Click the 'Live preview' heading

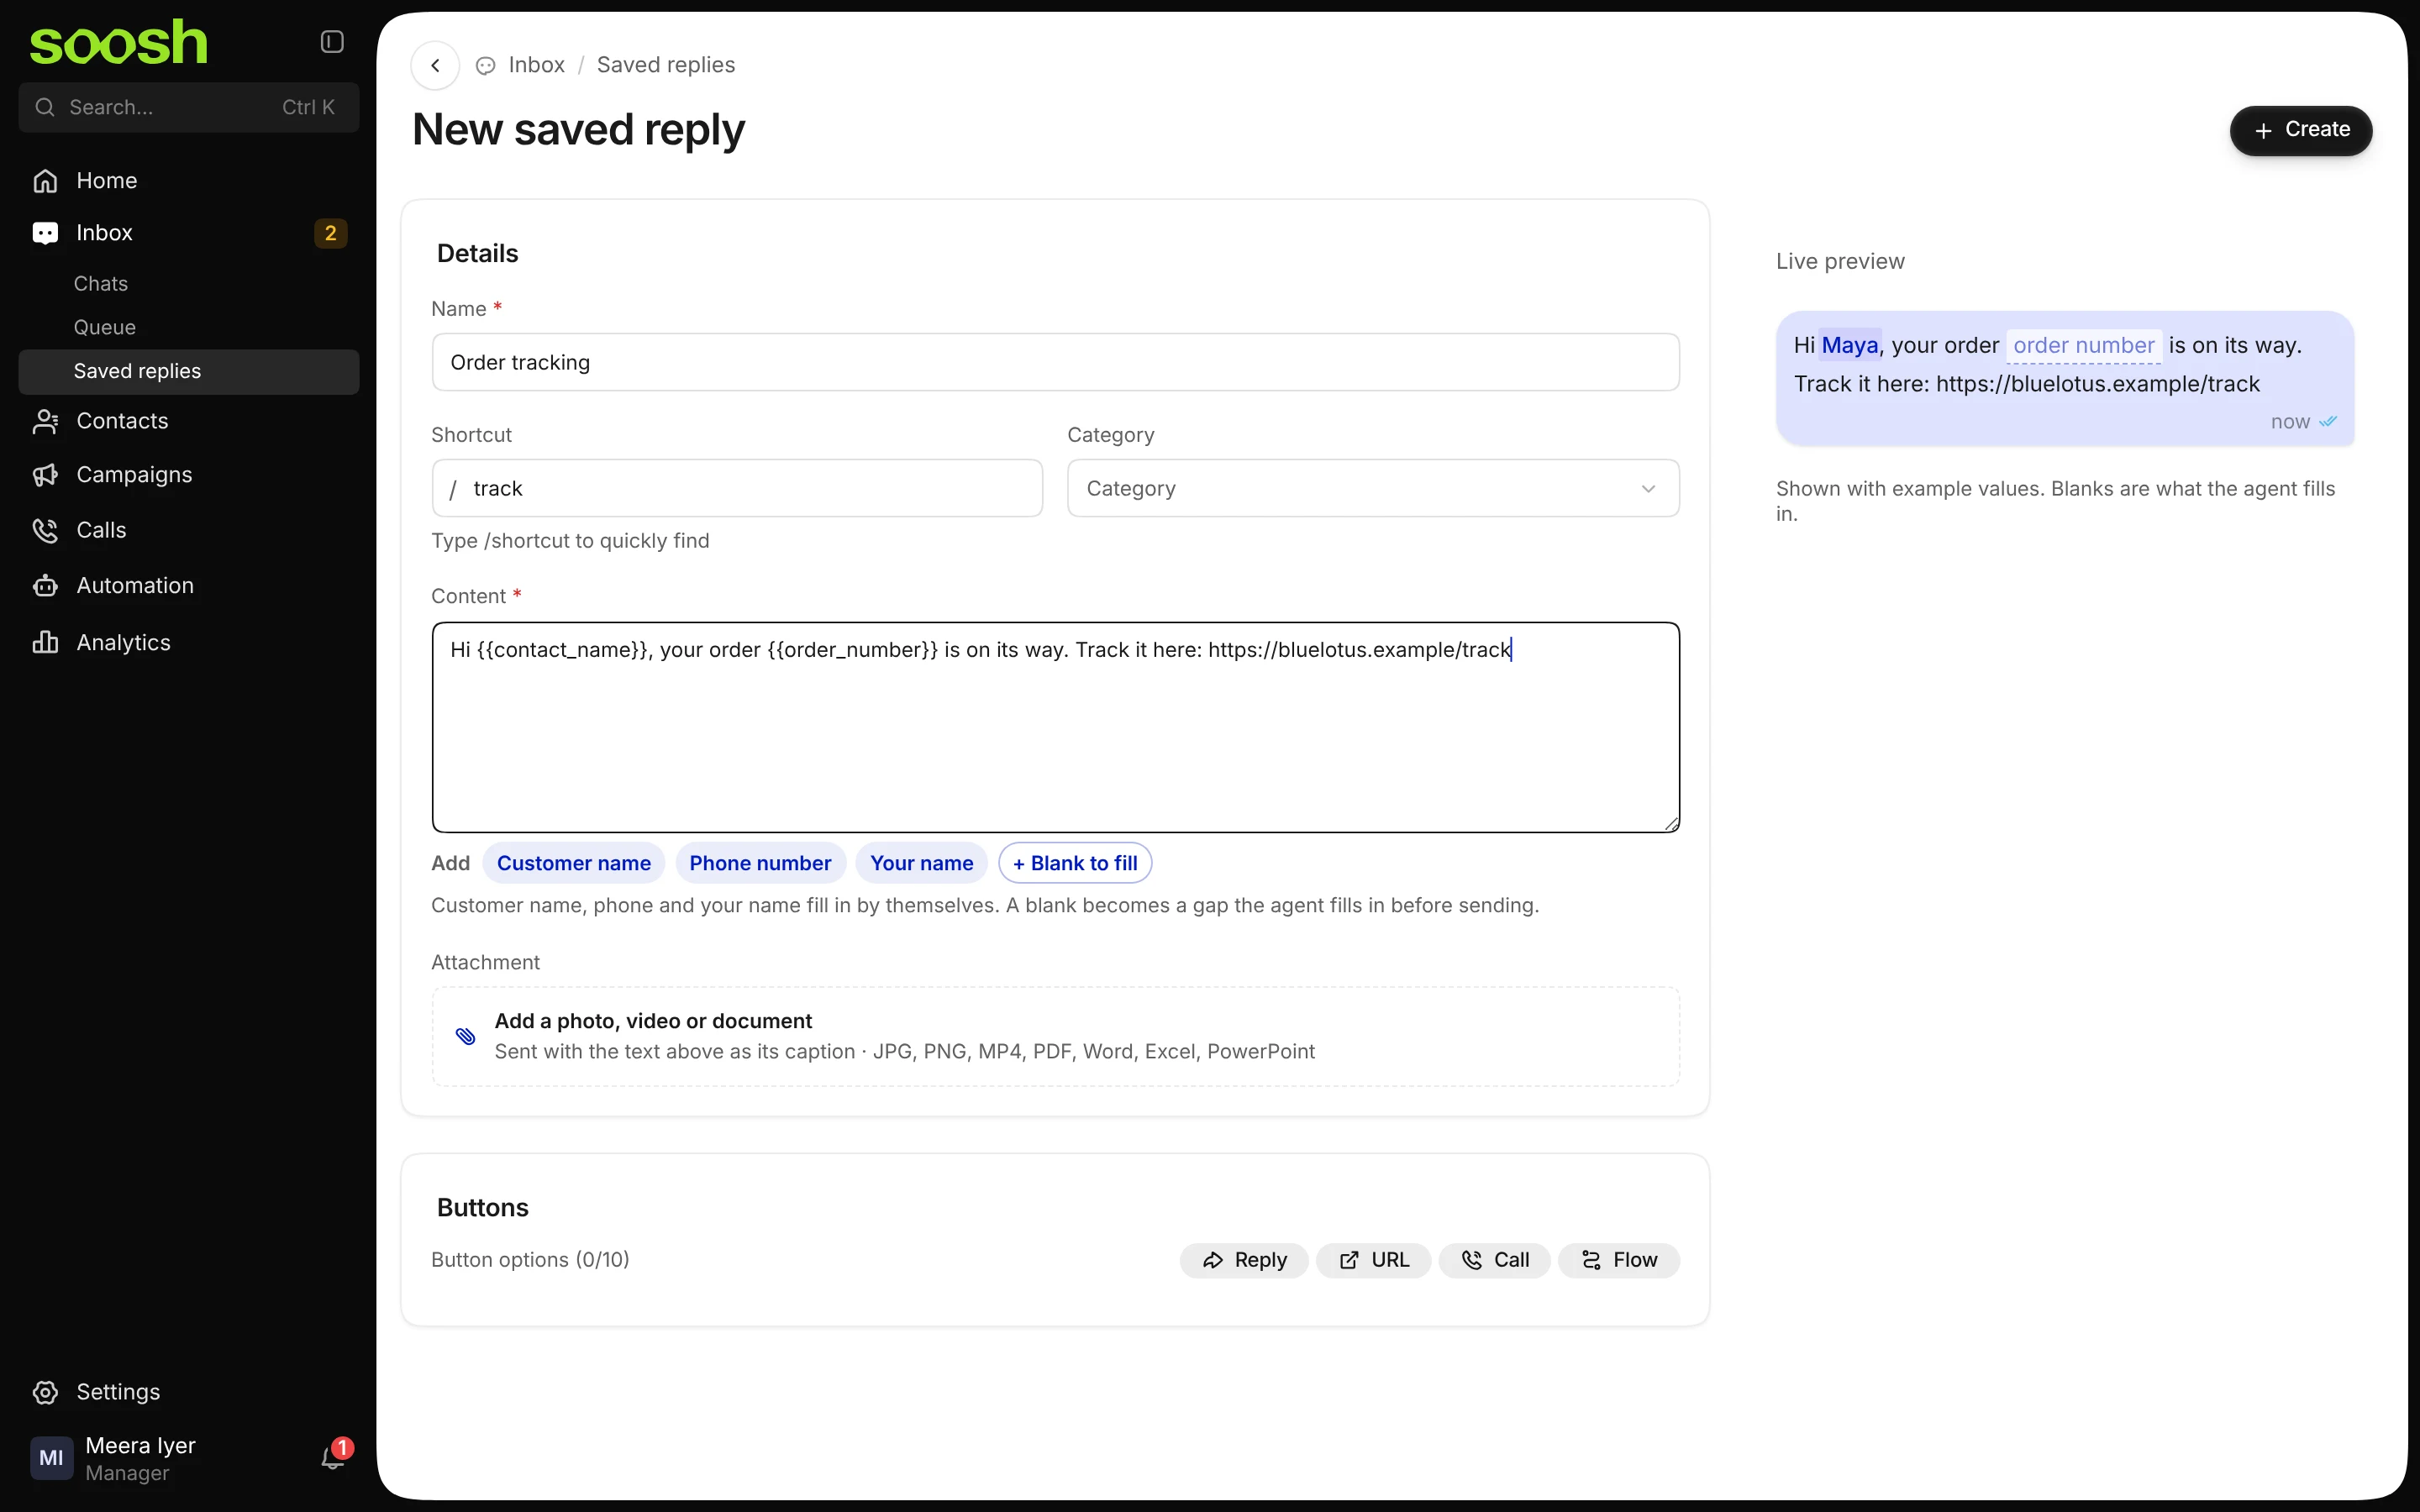(1840, 261)
